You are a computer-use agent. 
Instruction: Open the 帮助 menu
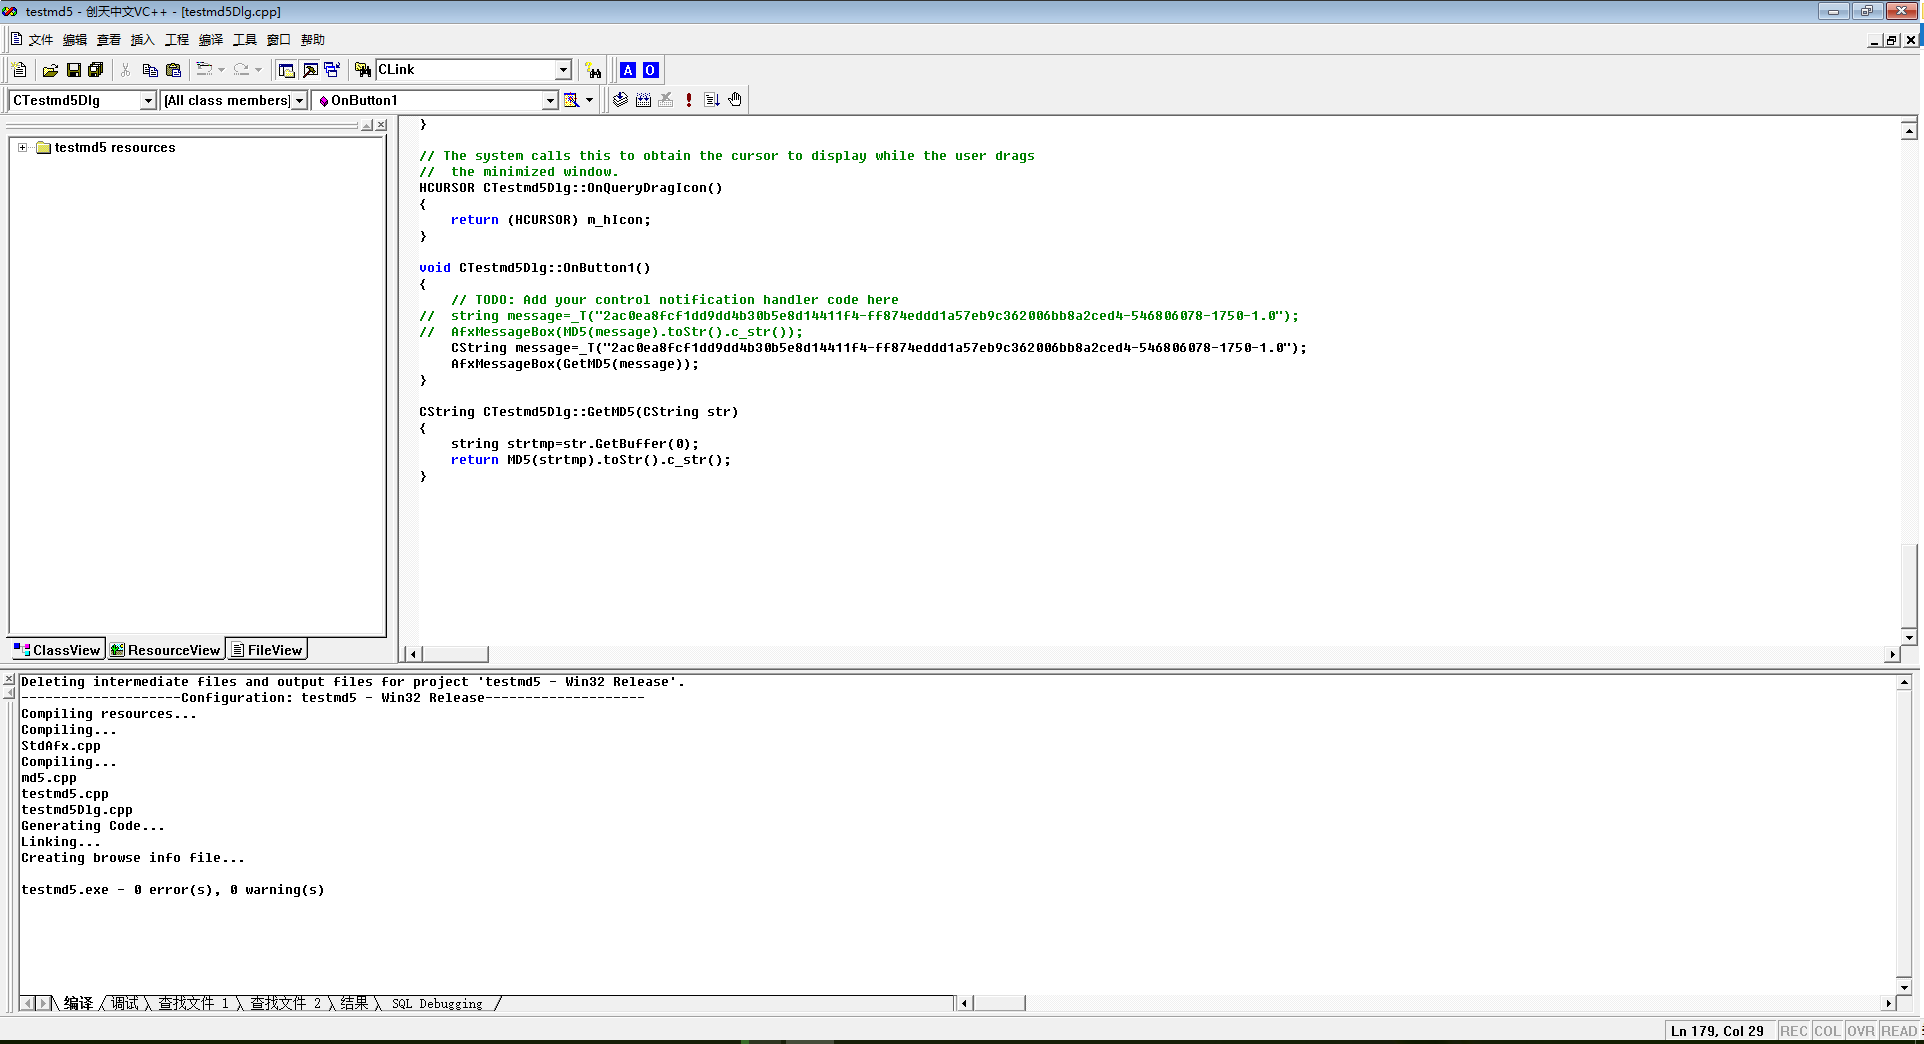(x=313, y=40)
